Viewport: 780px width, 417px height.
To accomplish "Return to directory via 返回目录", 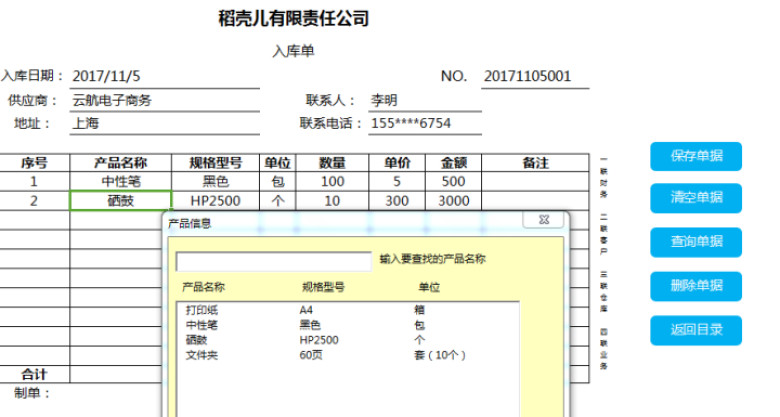I will pyautogui.click(x=695, y=330).
